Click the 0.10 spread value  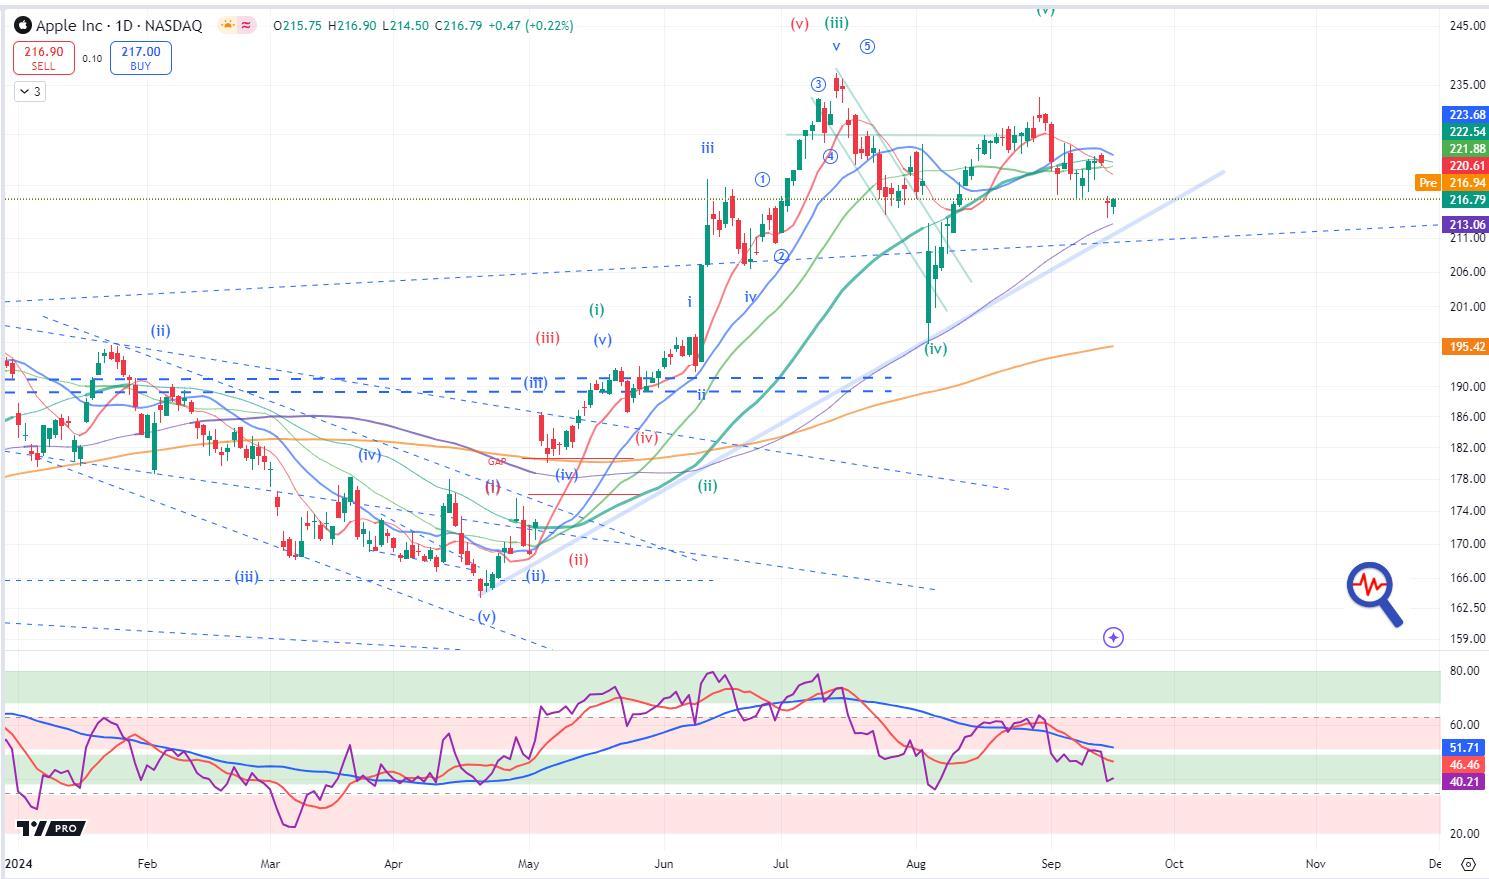click(92, 59)
